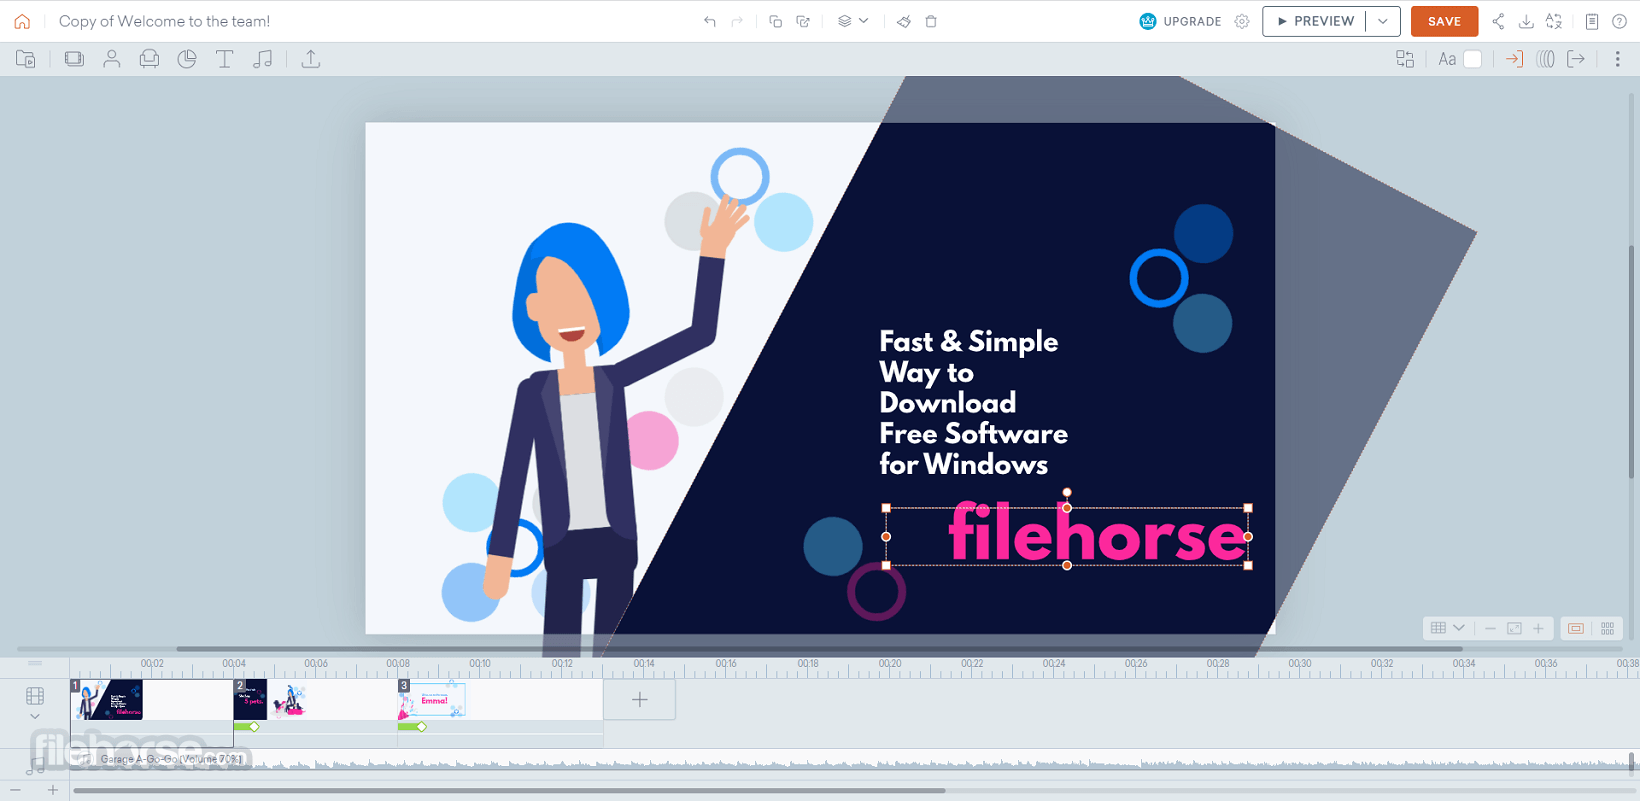
Task: Undo the last action
Action: point(710,21)
